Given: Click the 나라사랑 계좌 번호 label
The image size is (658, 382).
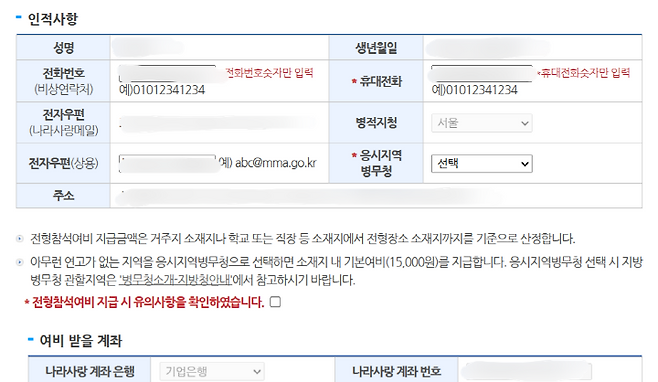Looking at the screenshot, I should 397,371.
